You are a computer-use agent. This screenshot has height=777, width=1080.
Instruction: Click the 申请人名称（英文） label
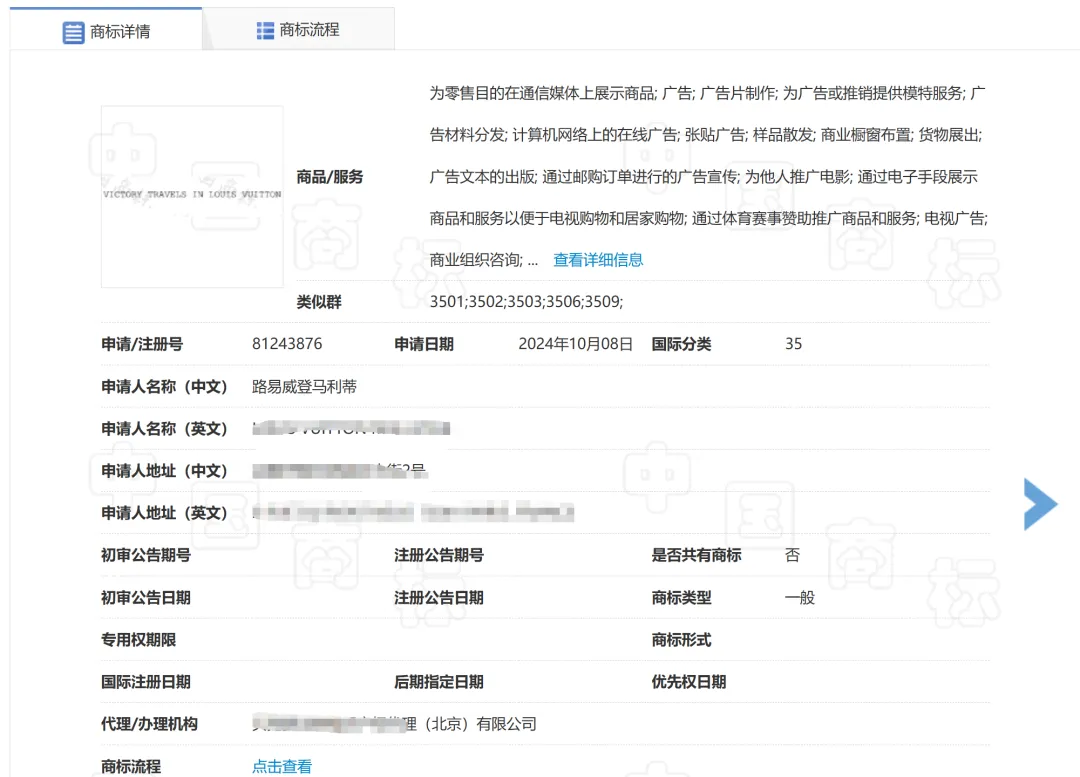(164, 428)
